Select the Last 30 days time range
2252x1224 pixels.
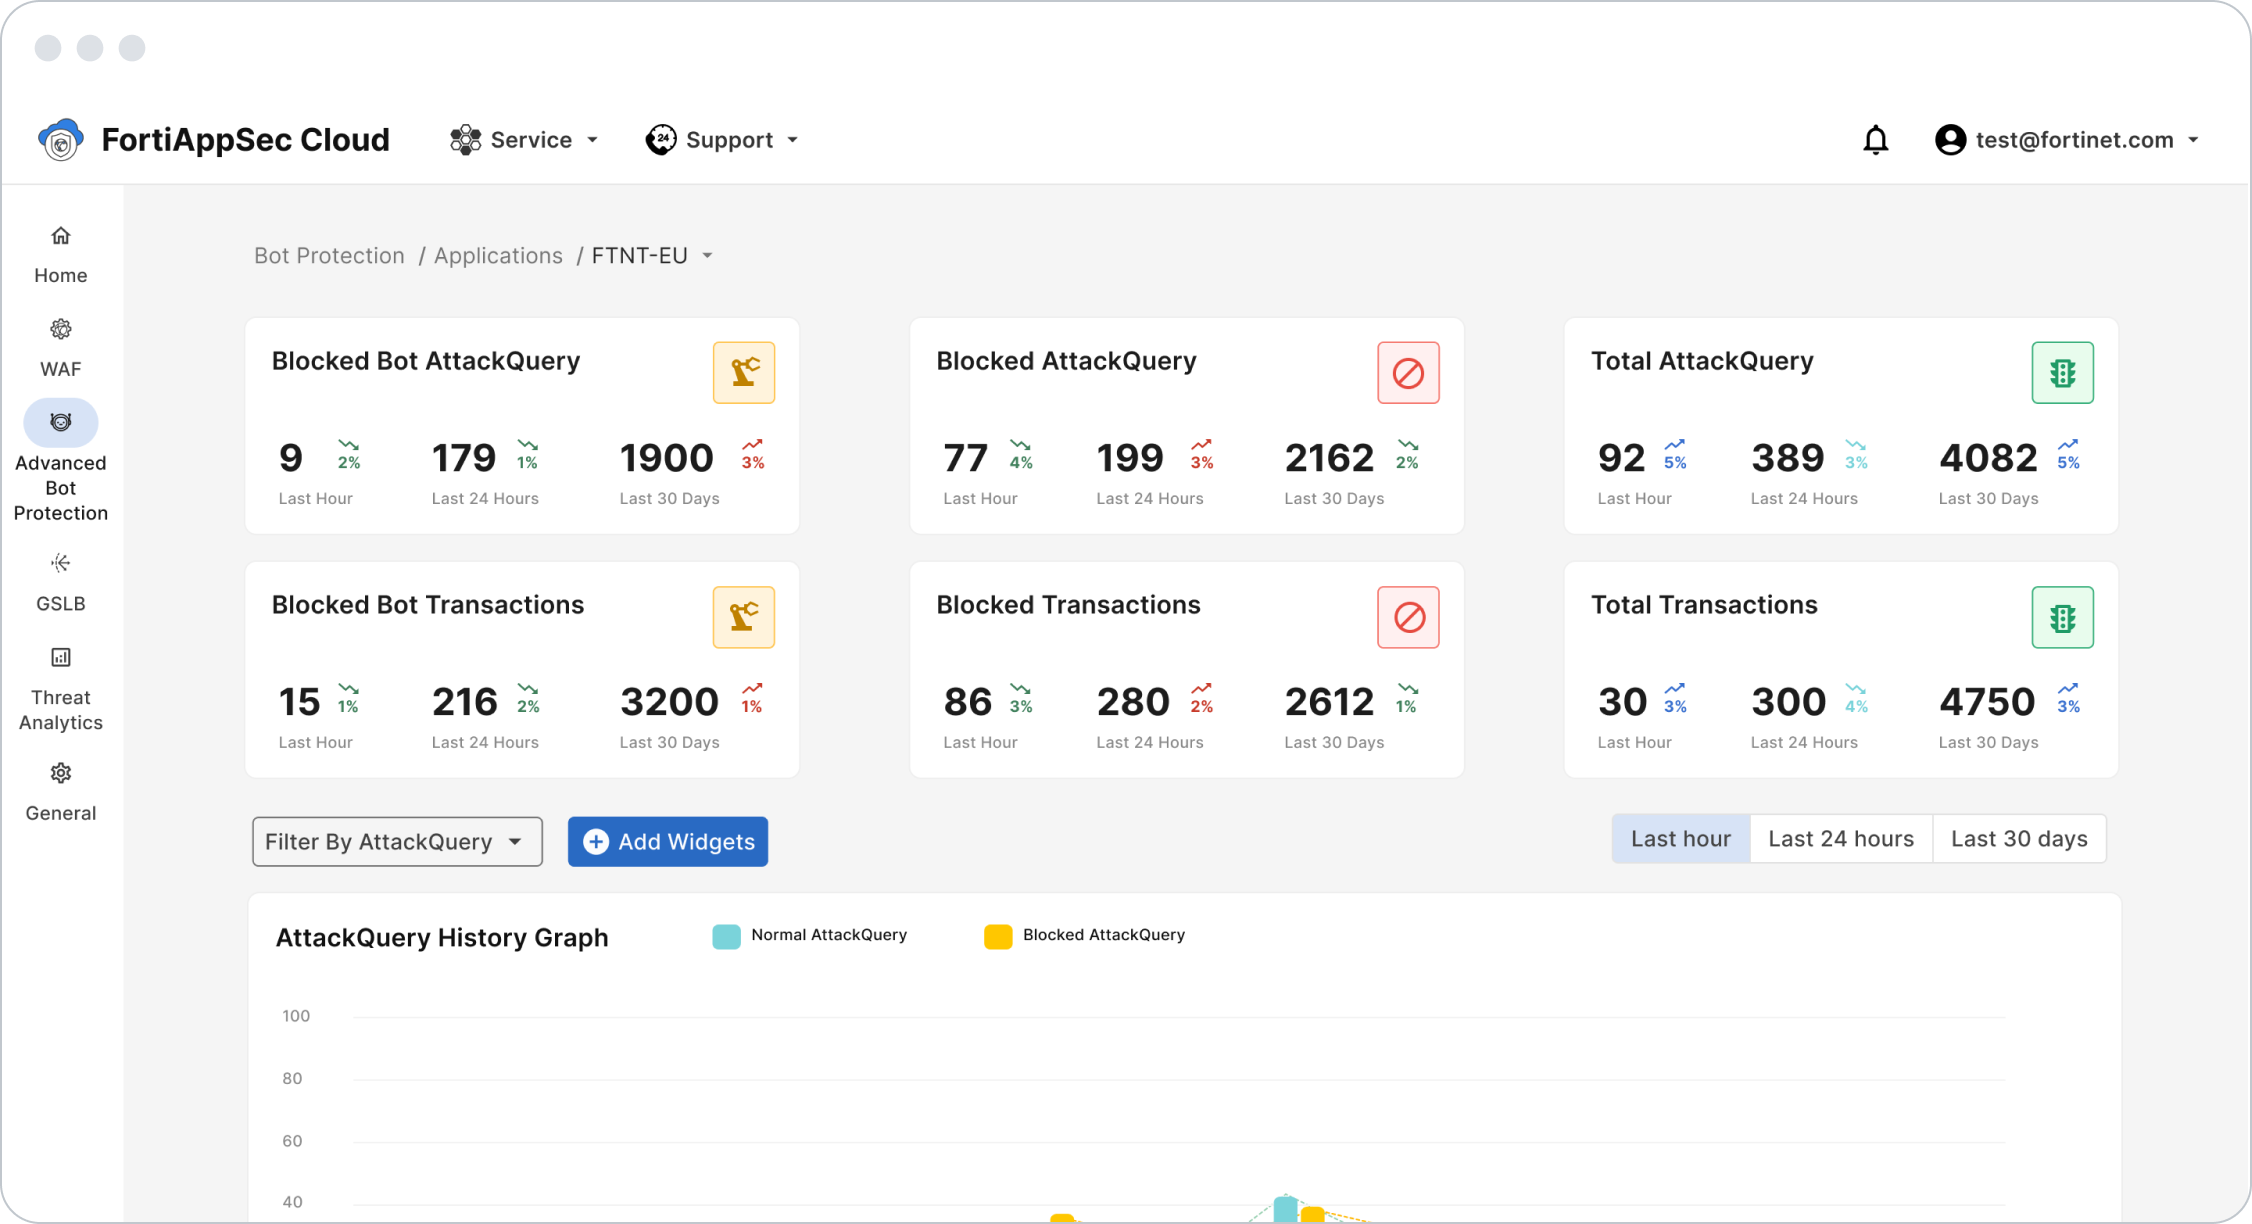click(2019, 838)
